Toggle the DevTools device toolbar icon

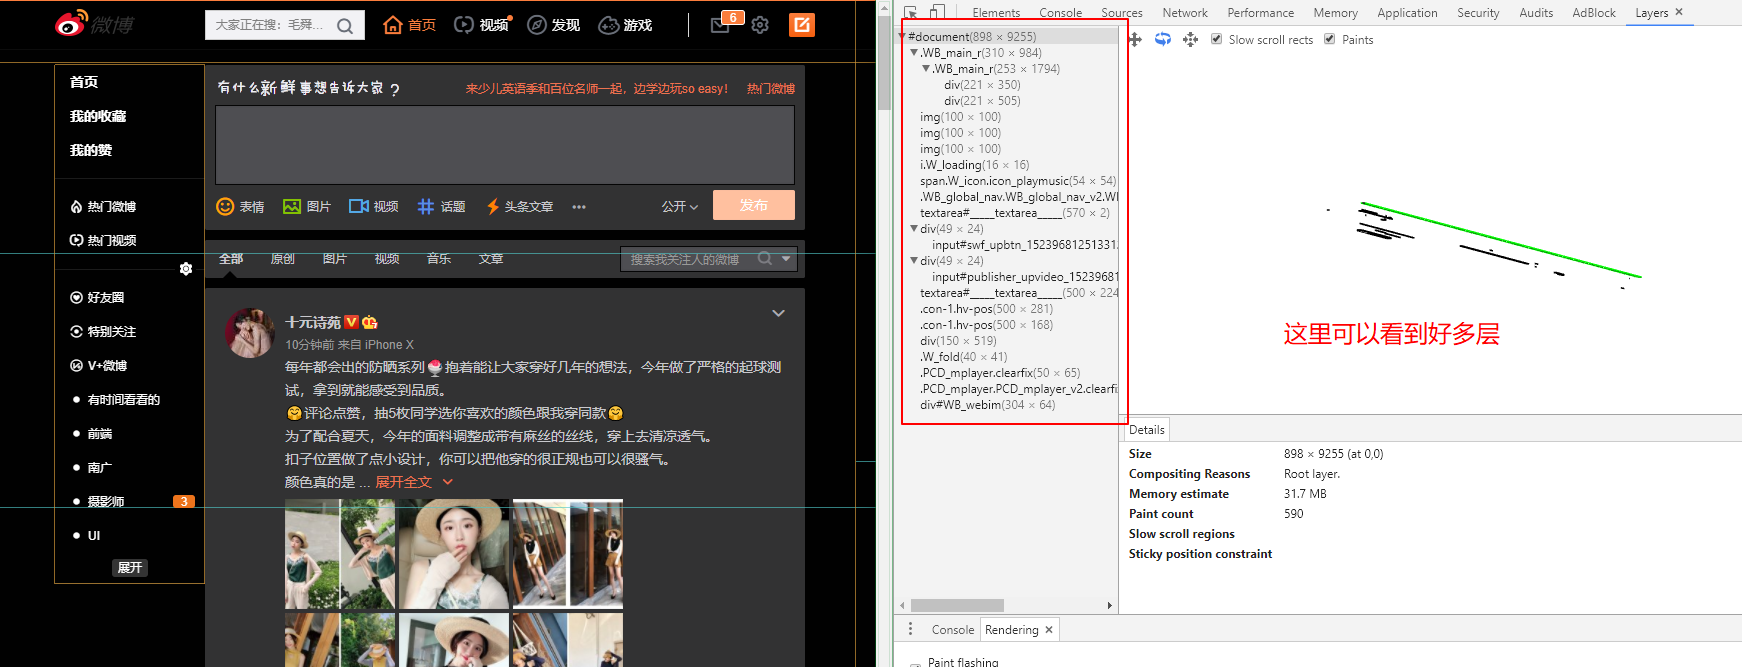coord(937,12)
